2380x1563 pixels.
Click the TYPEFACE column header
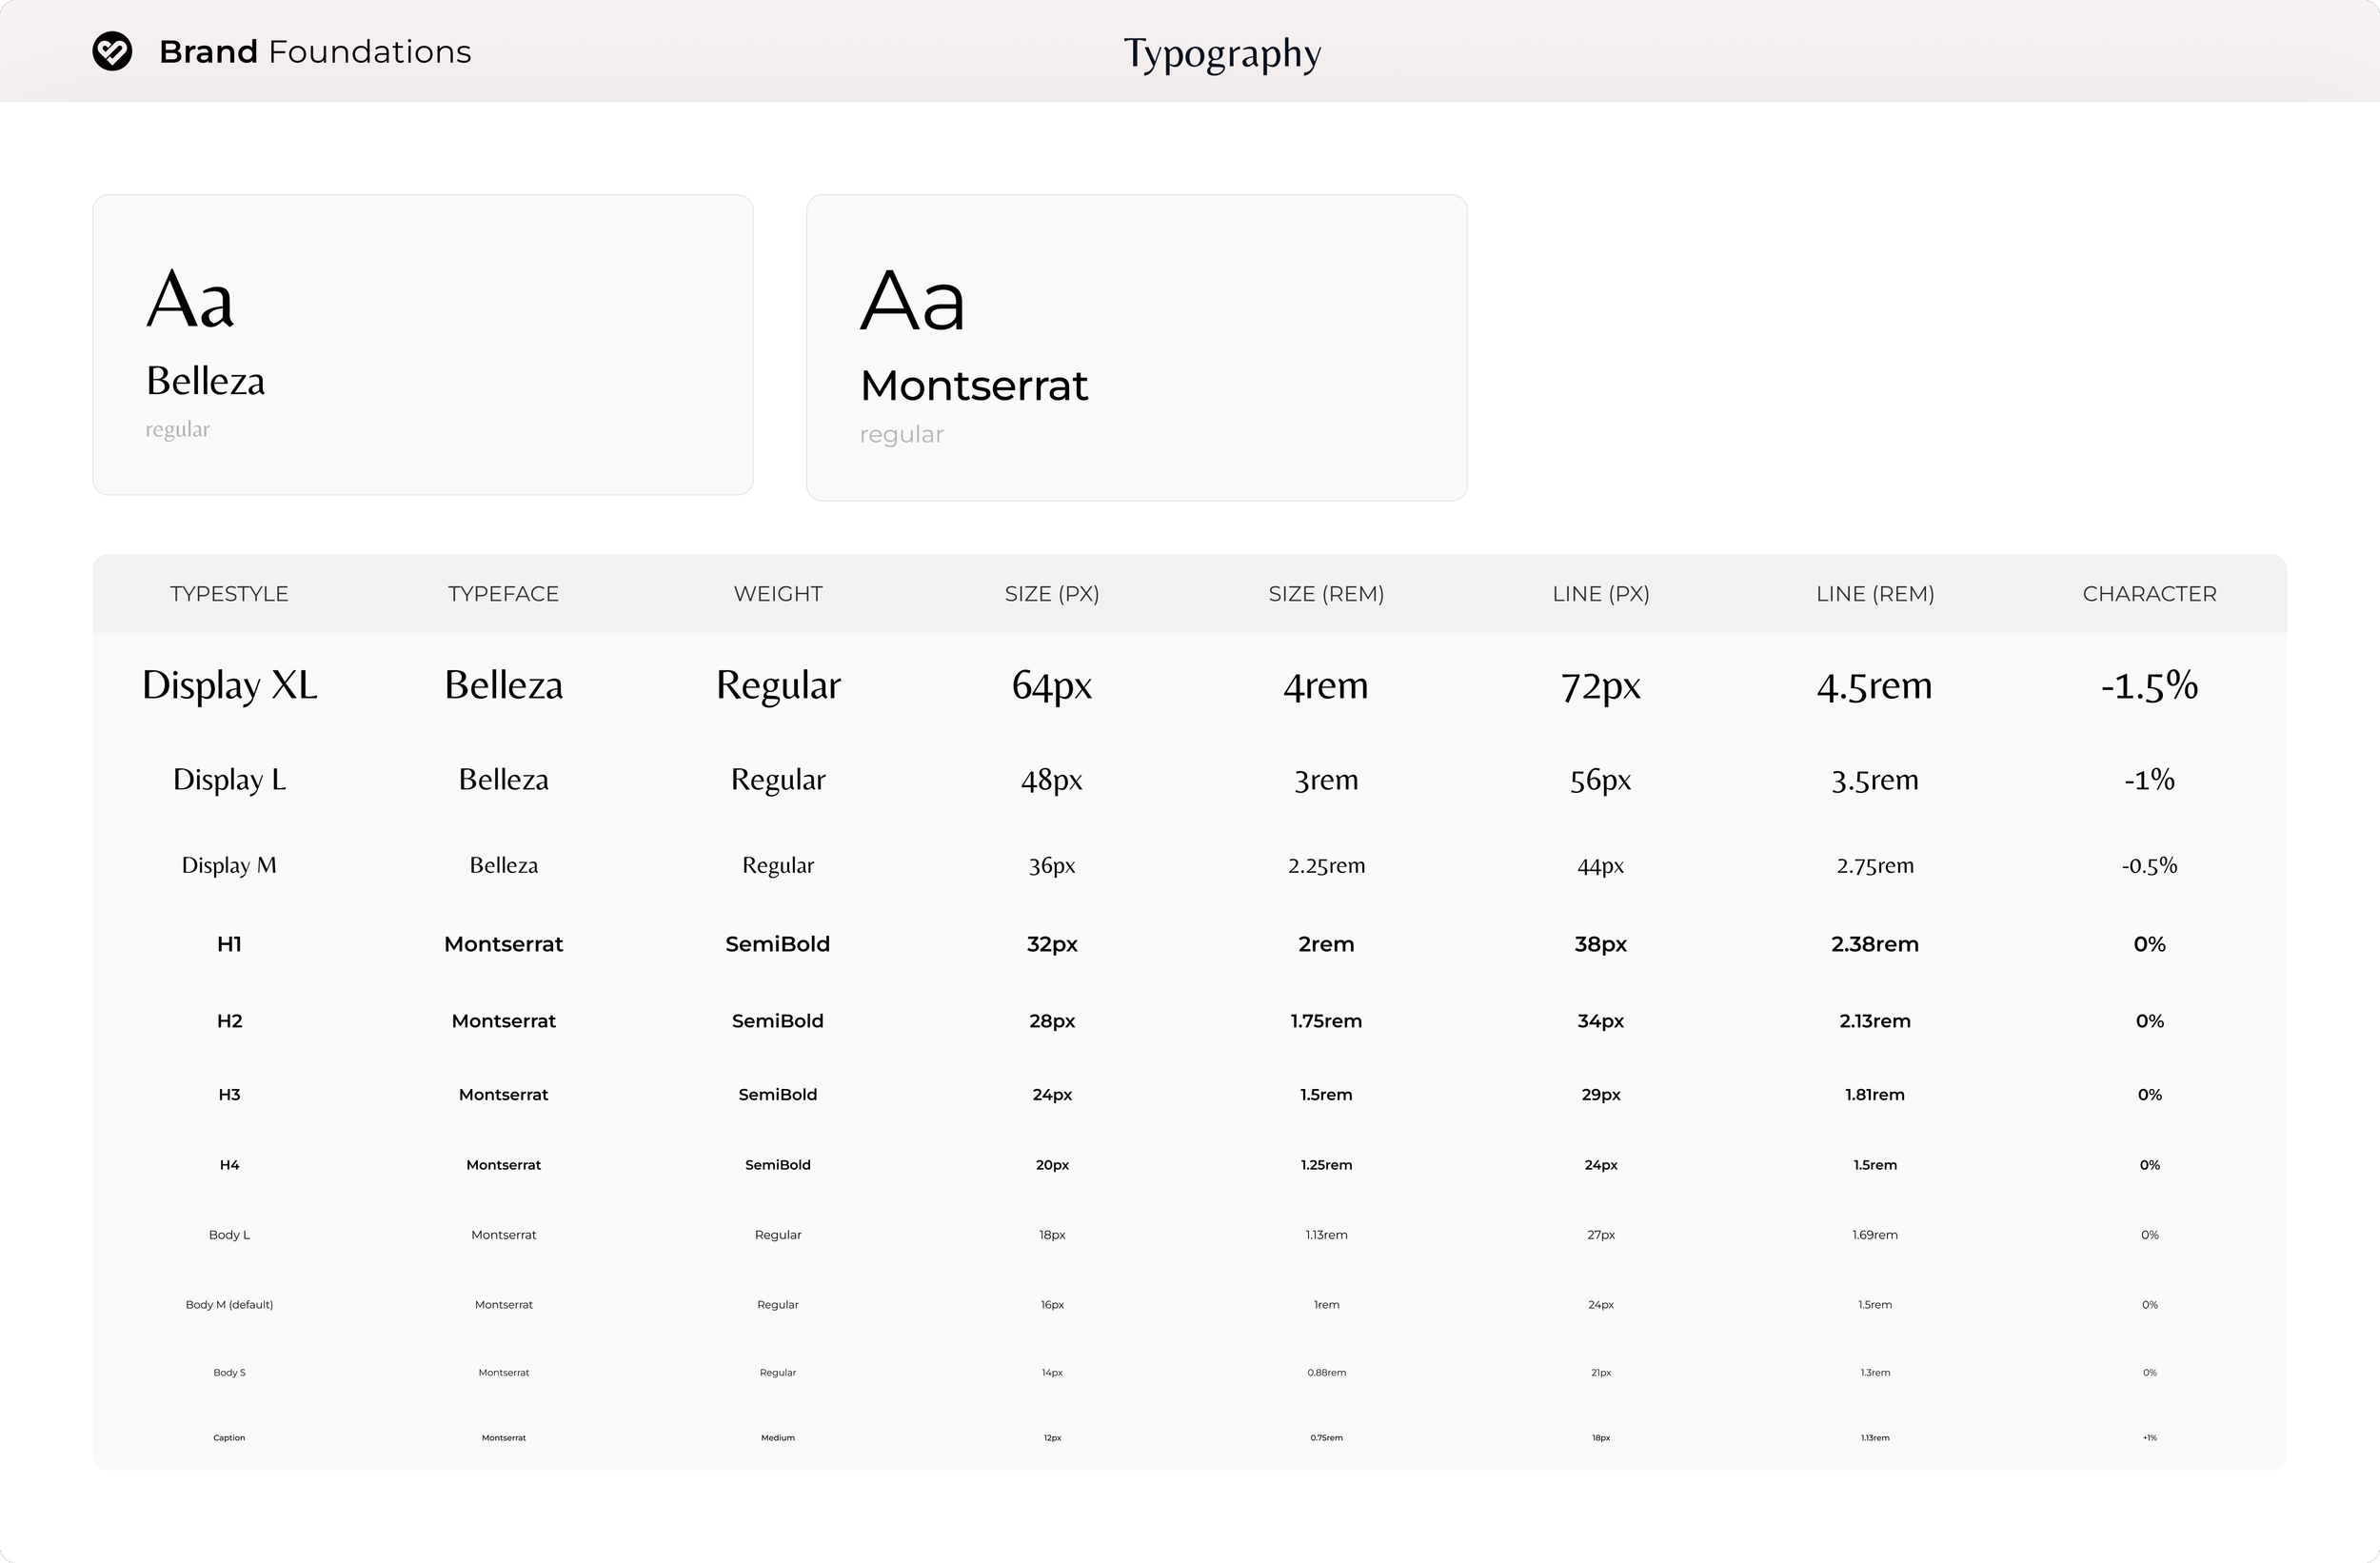tap(503, 594)
